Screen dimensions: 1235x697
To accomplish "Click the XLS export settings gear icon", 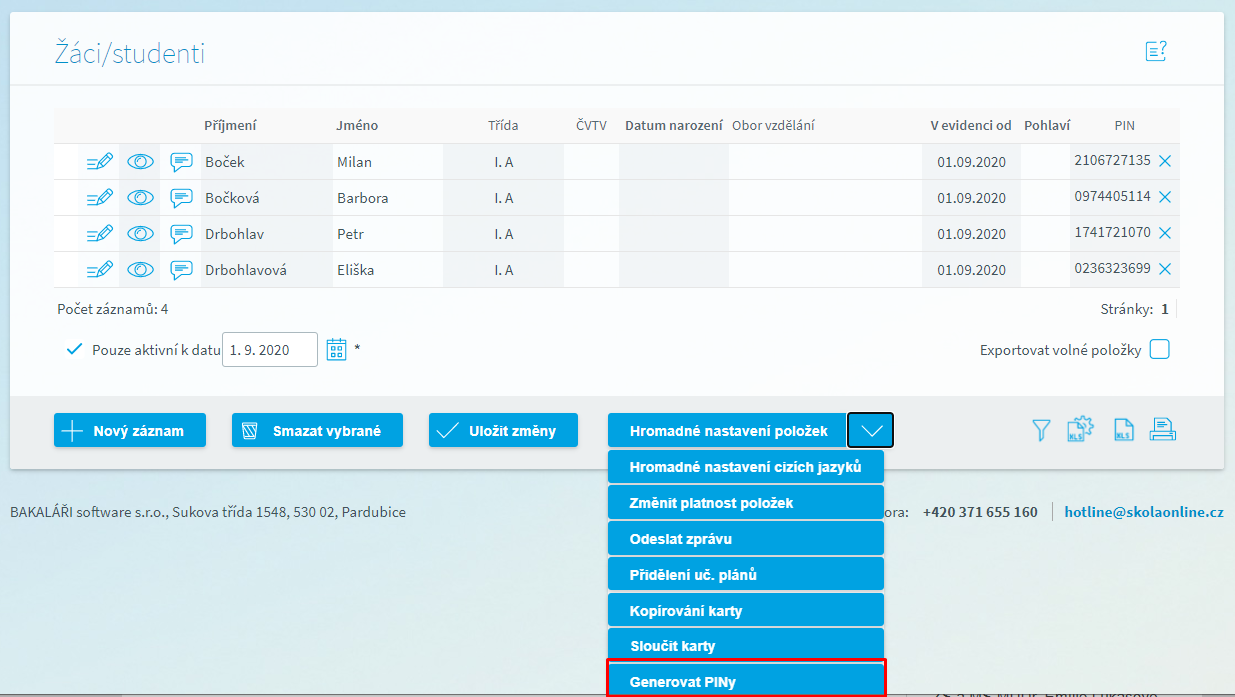I will click(x=1081, y=429).
